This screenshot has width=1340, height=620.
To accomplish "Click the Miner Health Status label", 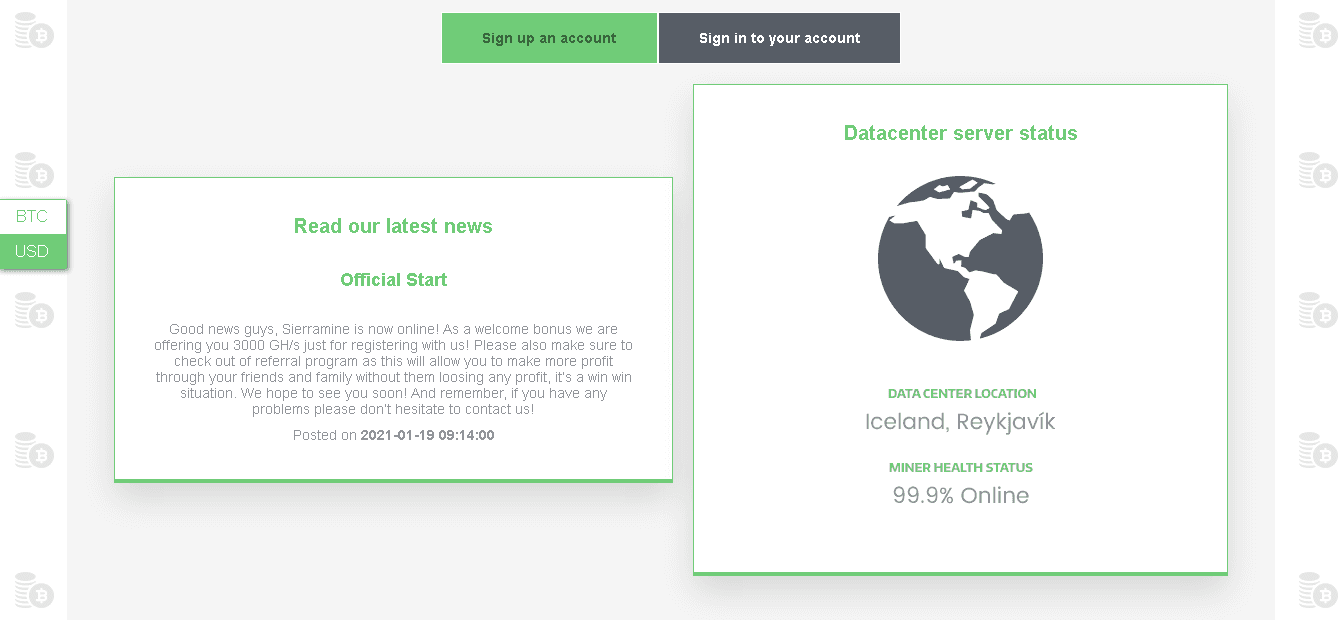I will (x=960, y=467).
